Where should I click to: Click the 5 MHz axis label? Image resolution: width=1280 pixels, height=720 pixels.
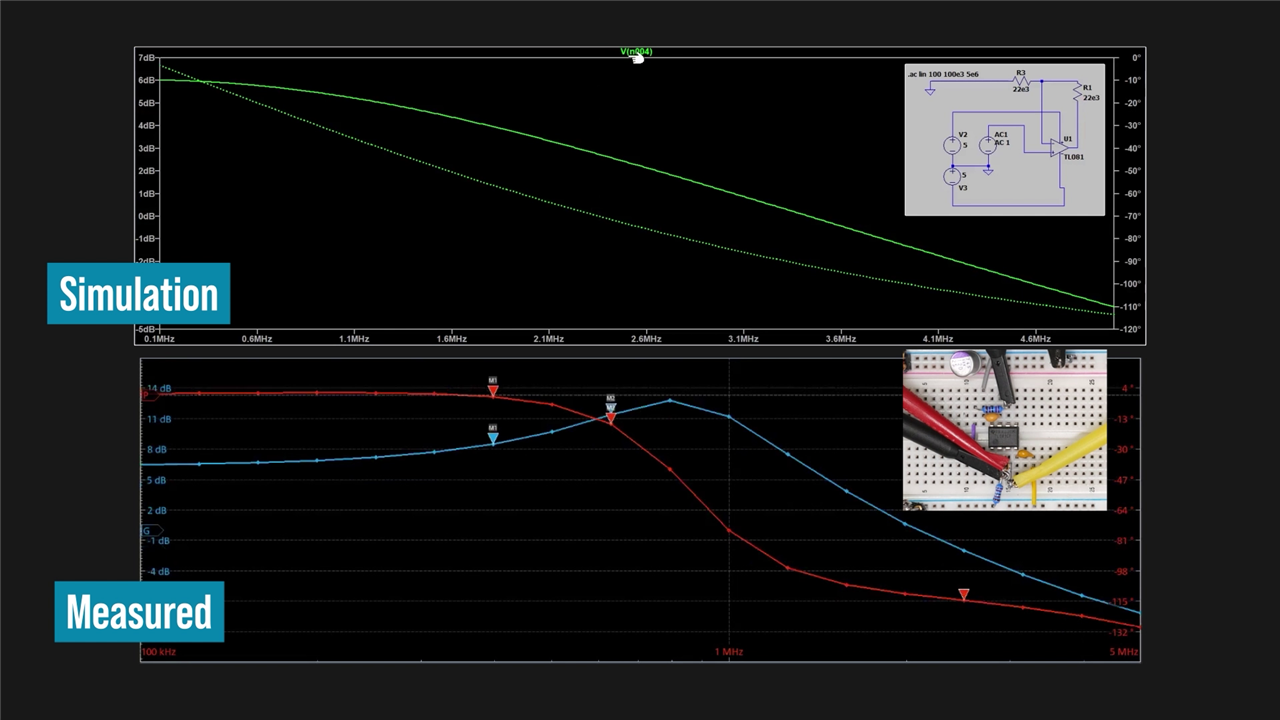[x=1124, y=652]
